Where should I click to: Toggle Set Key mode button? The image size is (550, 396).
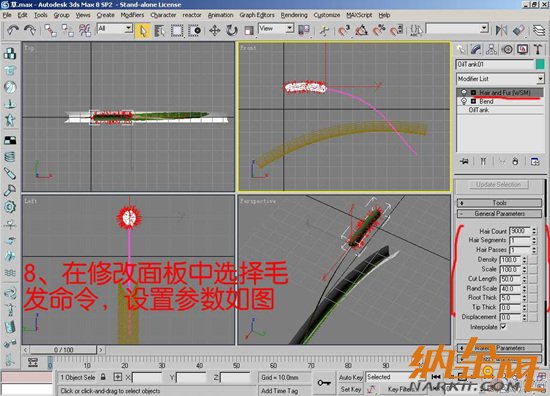click(x=350, y=389)
